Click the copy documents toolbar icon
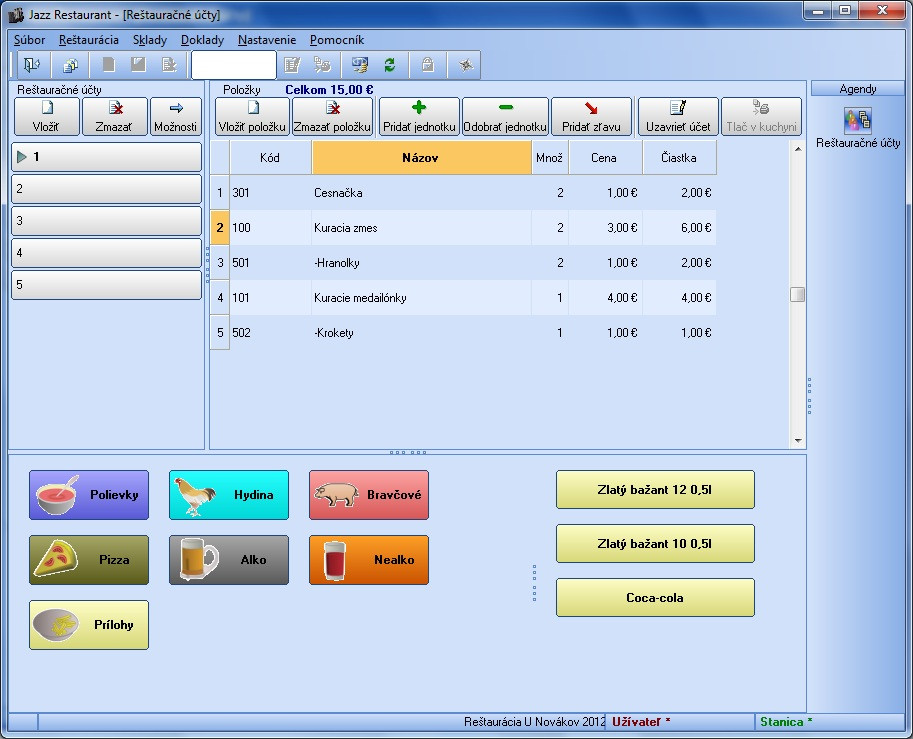This screenshot has height=739, width=913. (x=70, y=65)
